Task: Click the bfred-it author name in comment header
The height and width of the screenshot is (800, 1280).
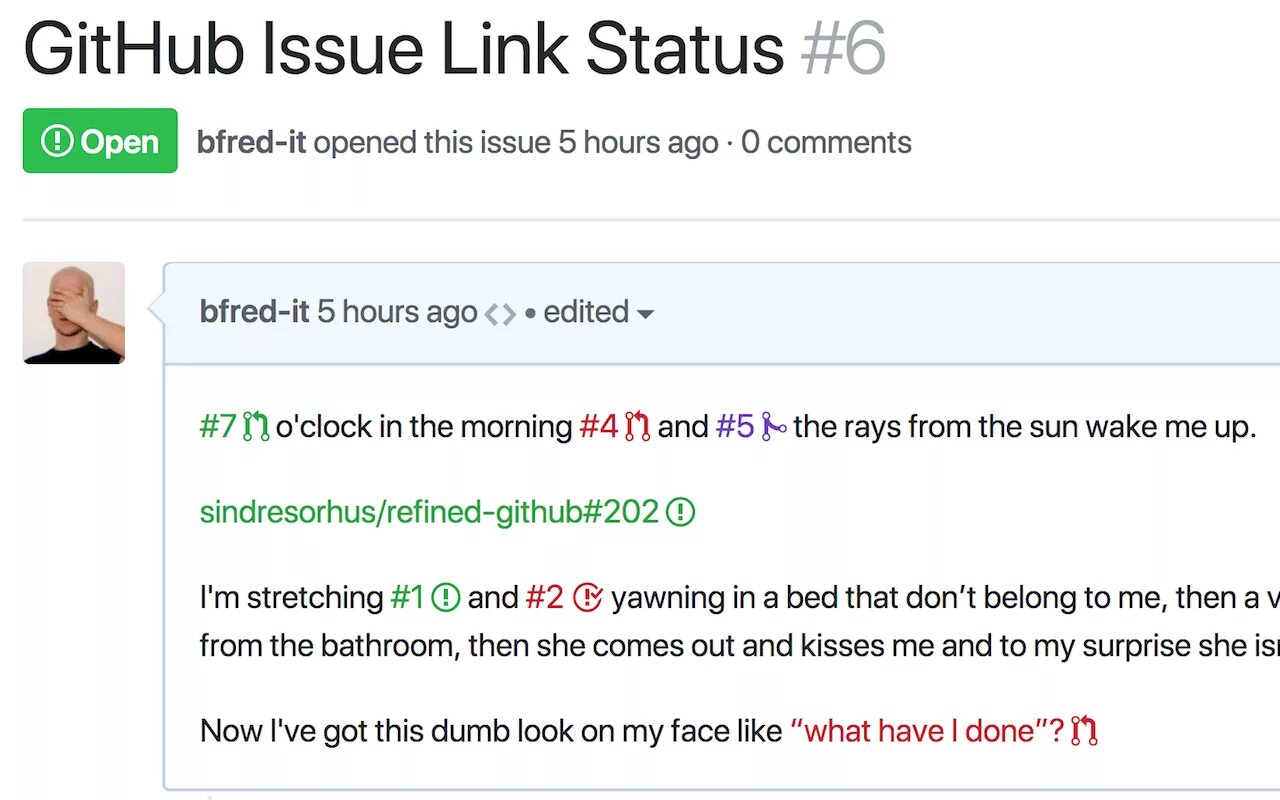Action: (x=255, y=312)
